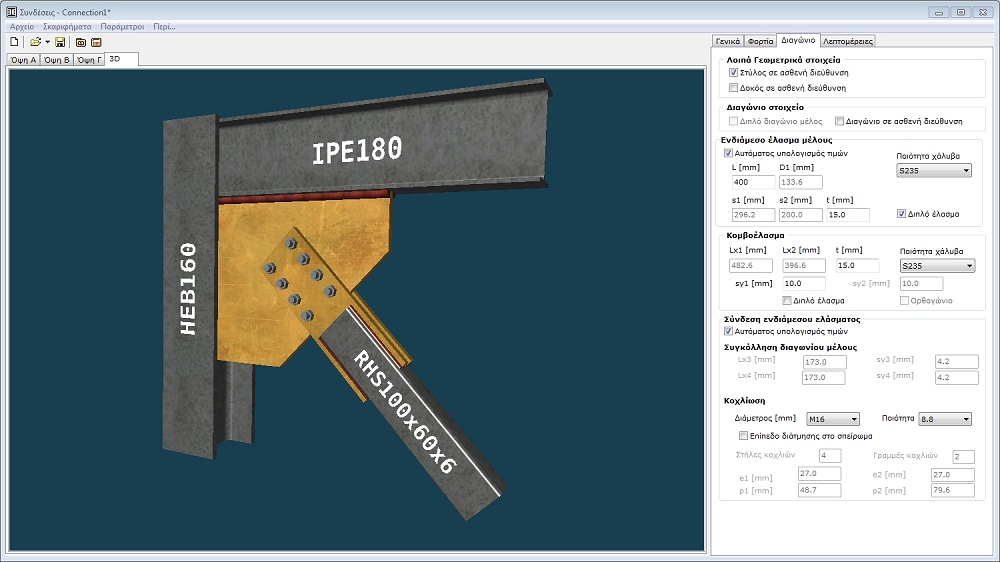The width and height of the screenshot is (1000, 562).
Task: Switch to the Φορτία tab
Action: (x=760, y=42)
